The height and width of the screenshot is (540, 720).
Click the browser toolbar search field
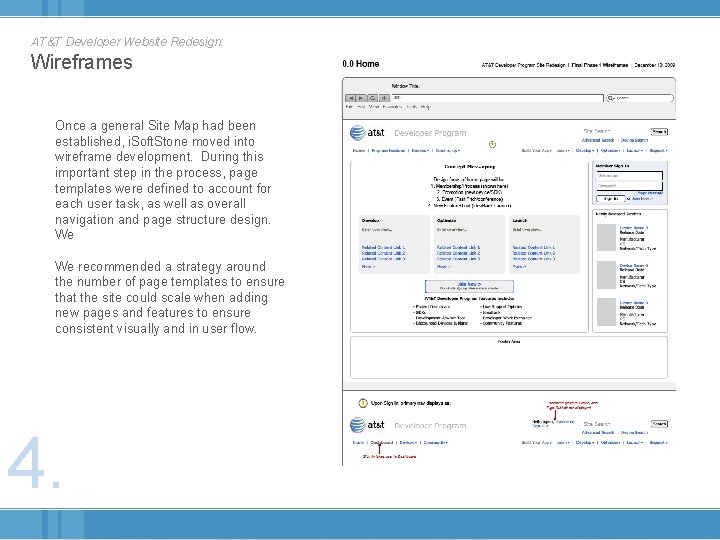click(x=640, y=98)
